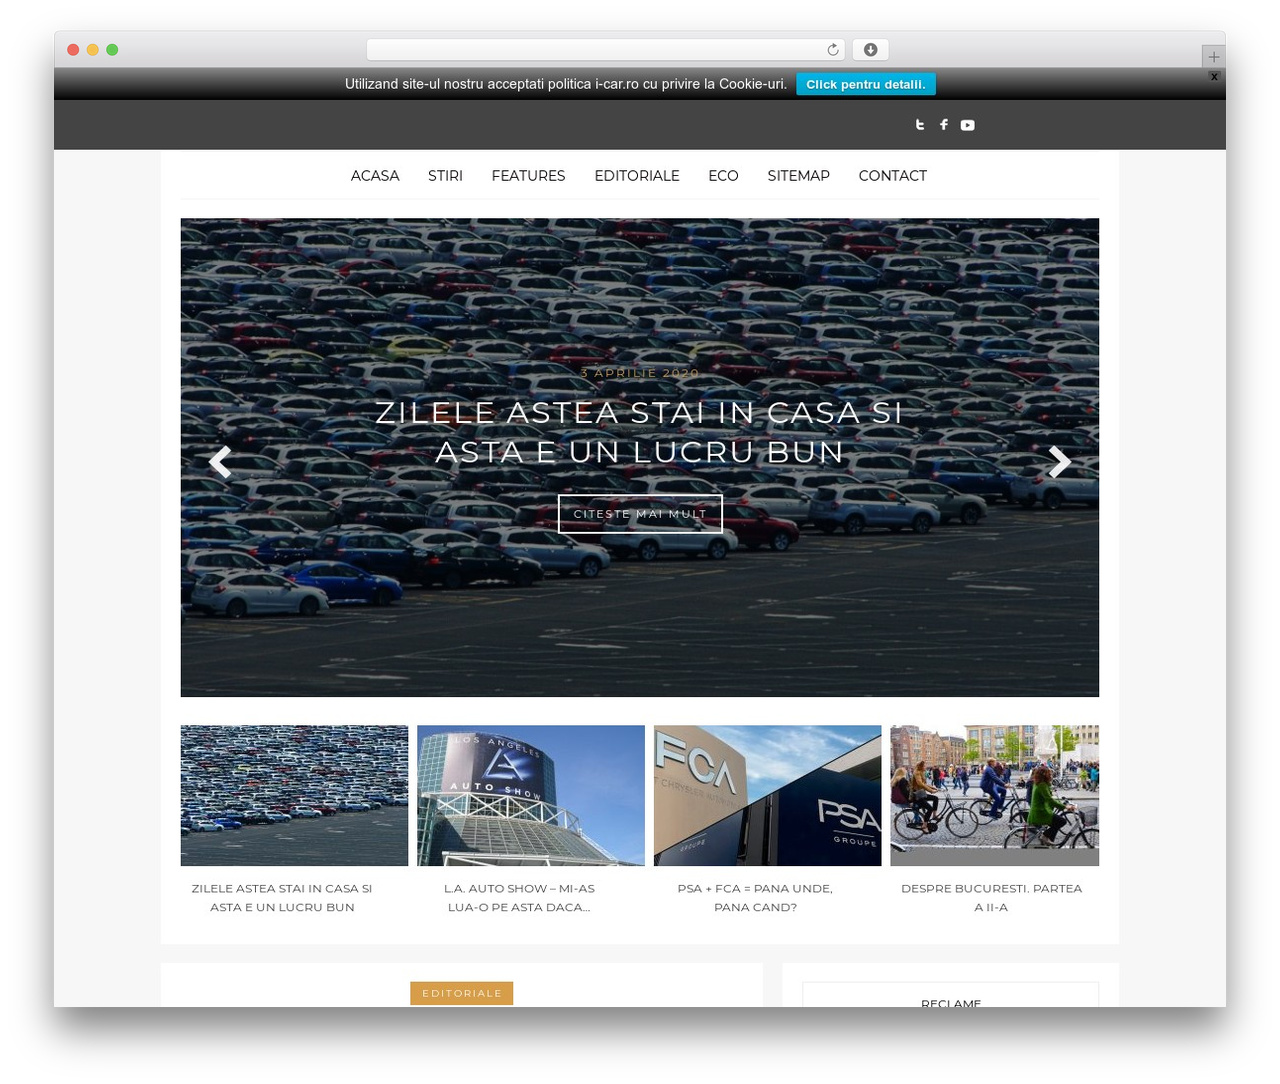
Task: Open the ECO menu item
Action: click(x=723, y=176)
